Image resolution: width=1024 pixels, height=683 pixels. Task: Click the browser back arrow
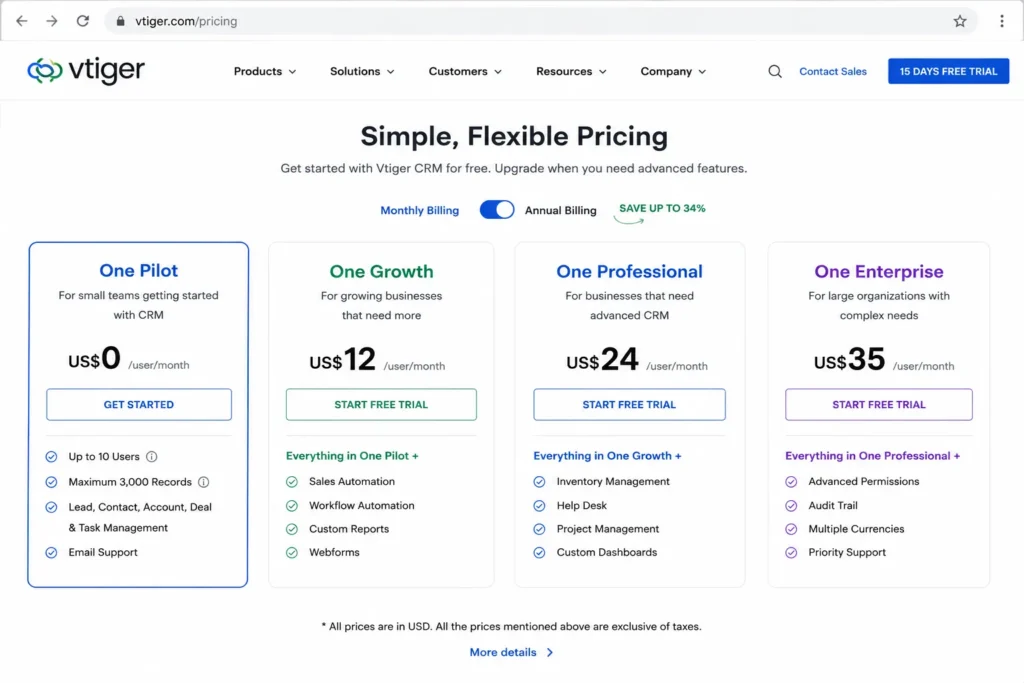coord(22,21)
